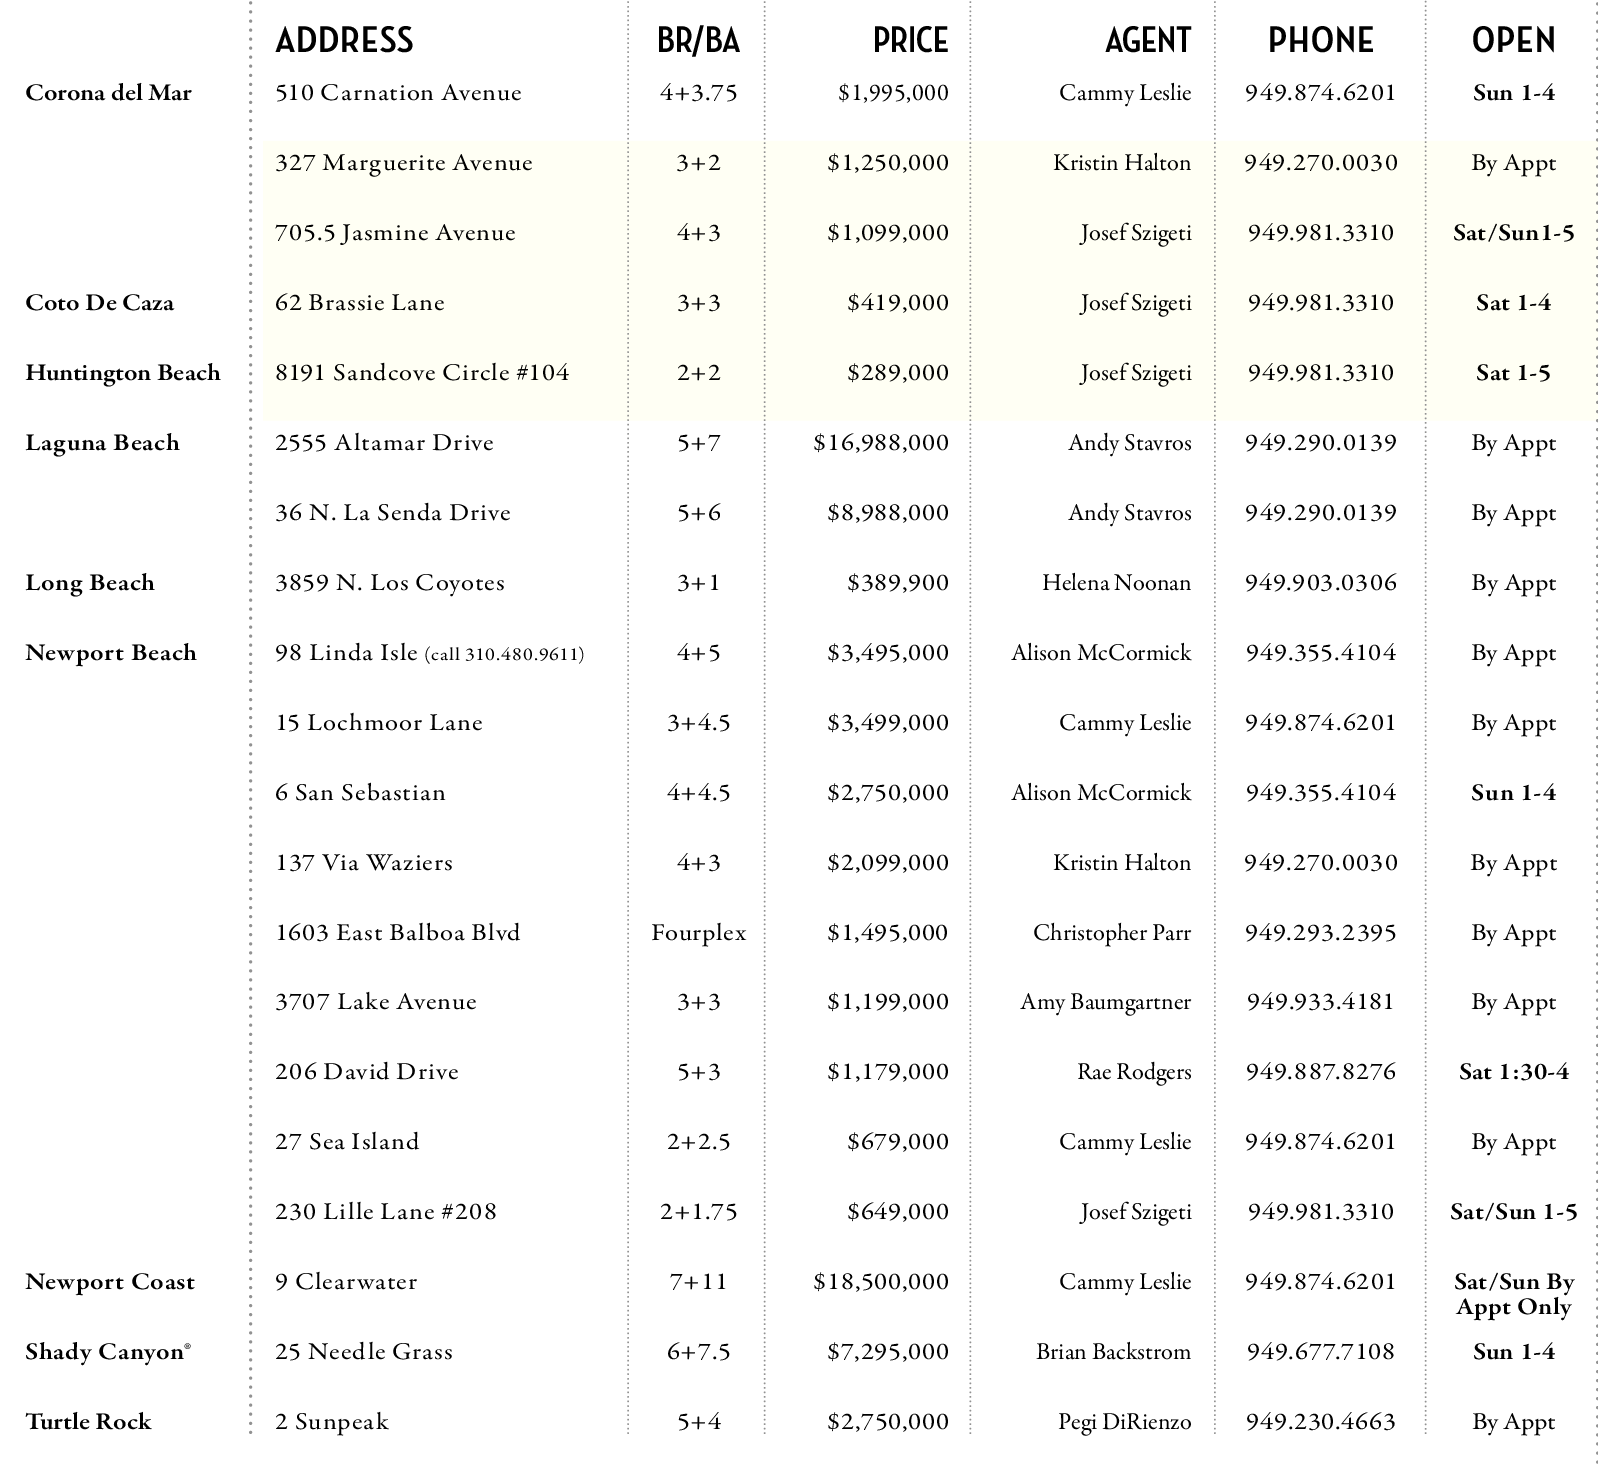Click the PRICE column header
The image size is (1598, 1464).
click(910, 40)
